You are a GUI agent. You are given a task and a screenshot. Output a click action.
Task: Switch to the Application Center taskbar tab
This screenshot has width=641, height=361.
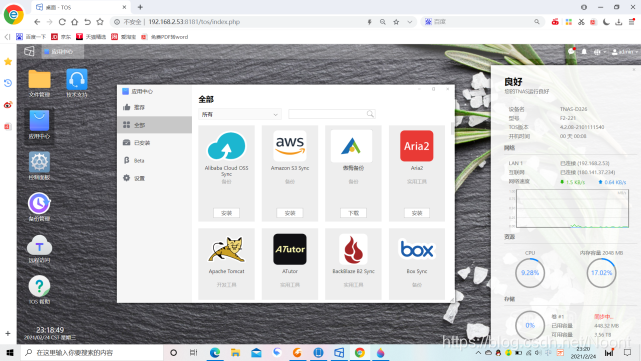(x=63, y=52)
